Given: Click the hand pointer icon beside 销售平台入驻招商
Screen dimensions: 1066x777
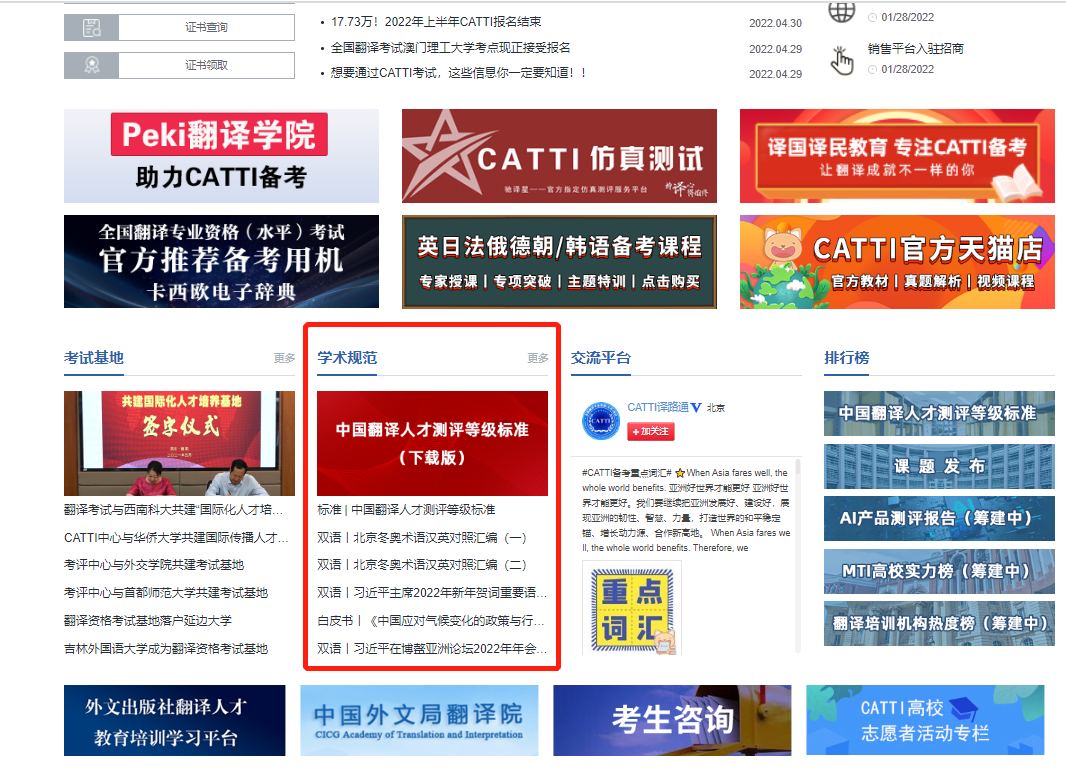Looking at the screenshot, I should coord(842,61).
